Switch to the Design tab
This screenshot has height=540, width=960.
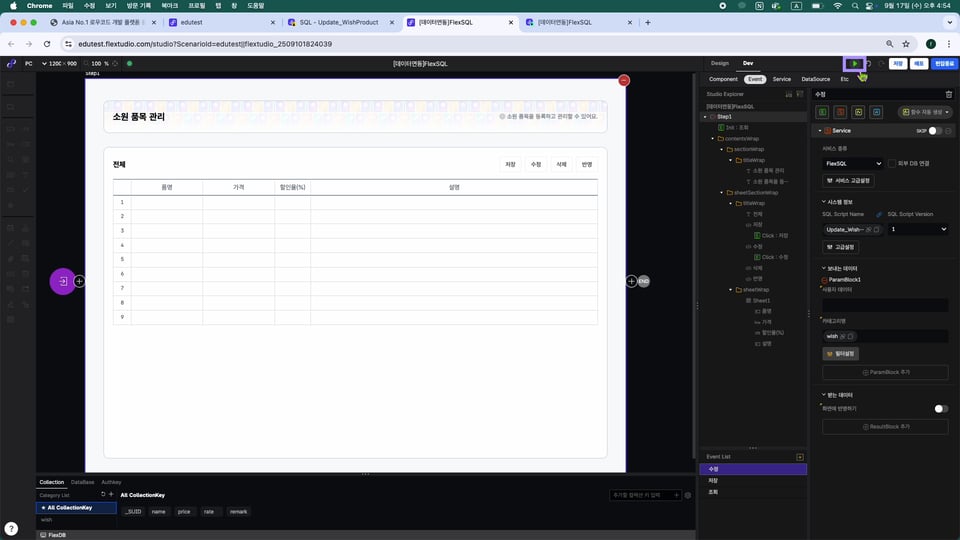pos(719,63)
